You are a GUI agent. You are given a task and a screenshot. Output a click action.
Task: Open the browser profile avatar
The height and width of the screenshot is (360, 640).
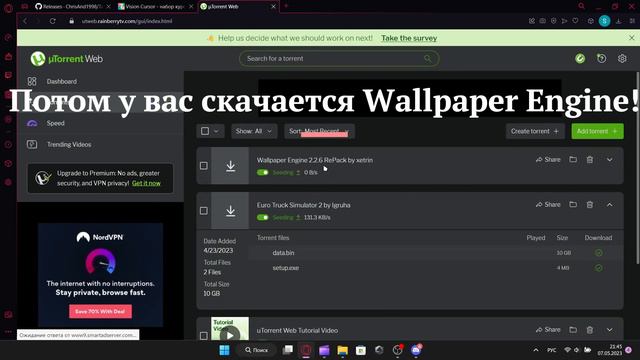click(x=604, y=21)
